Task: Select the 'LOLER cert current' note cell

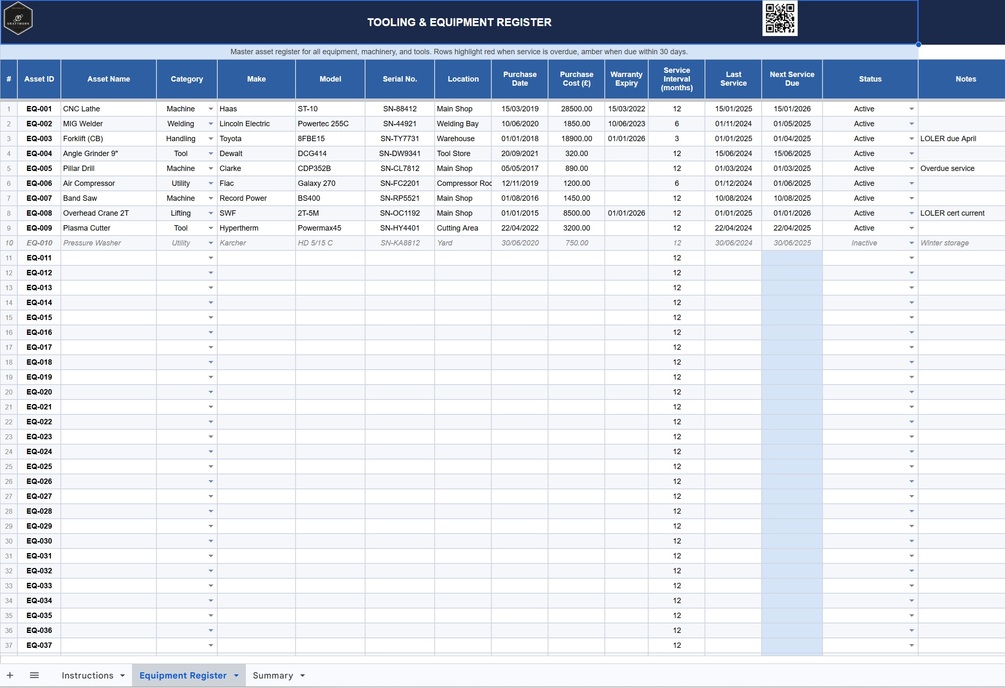Action: click(961, 213)
